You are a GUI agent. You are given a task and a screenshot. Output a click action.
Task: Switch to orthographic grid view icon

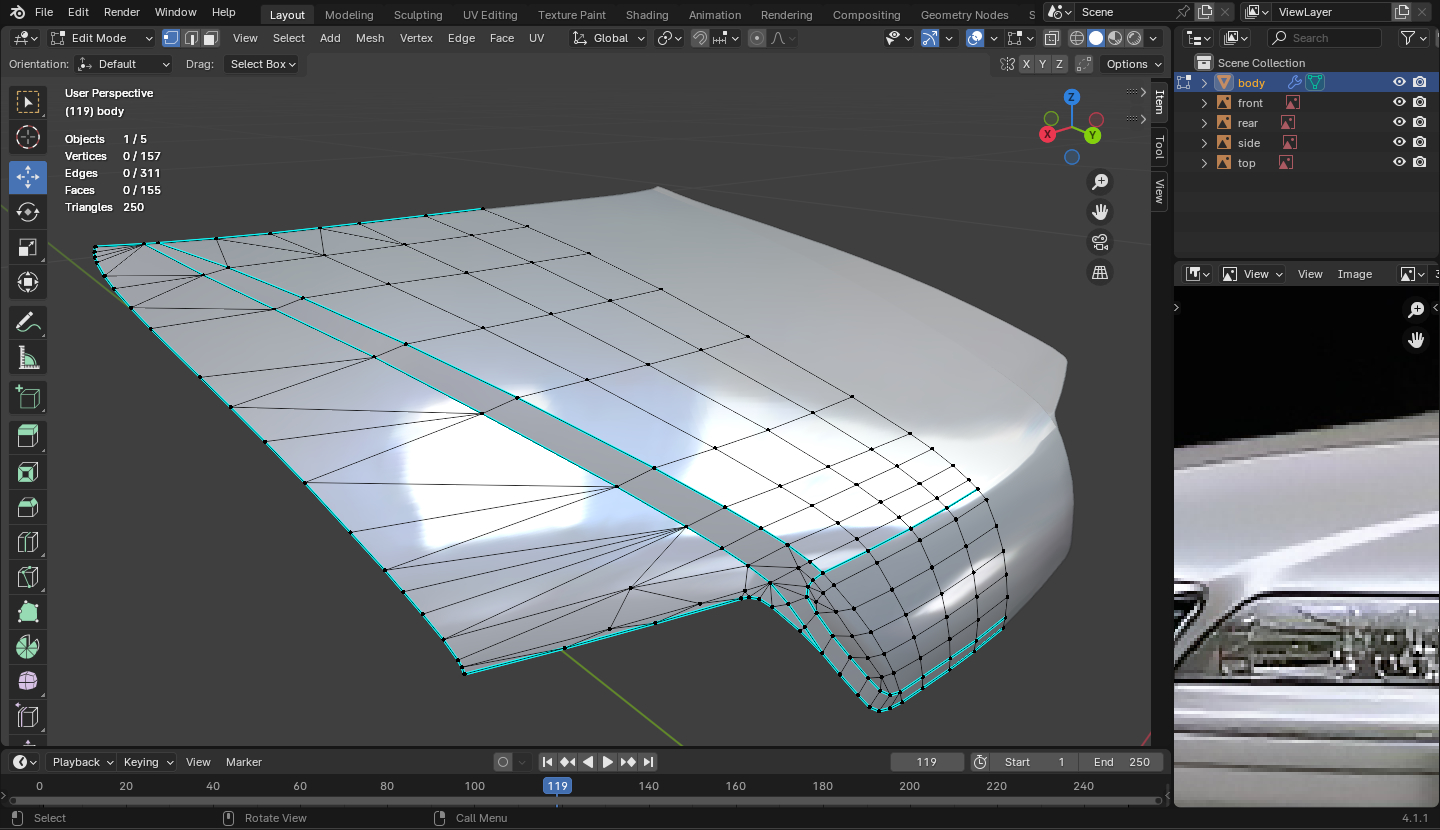coord(1100,272)
